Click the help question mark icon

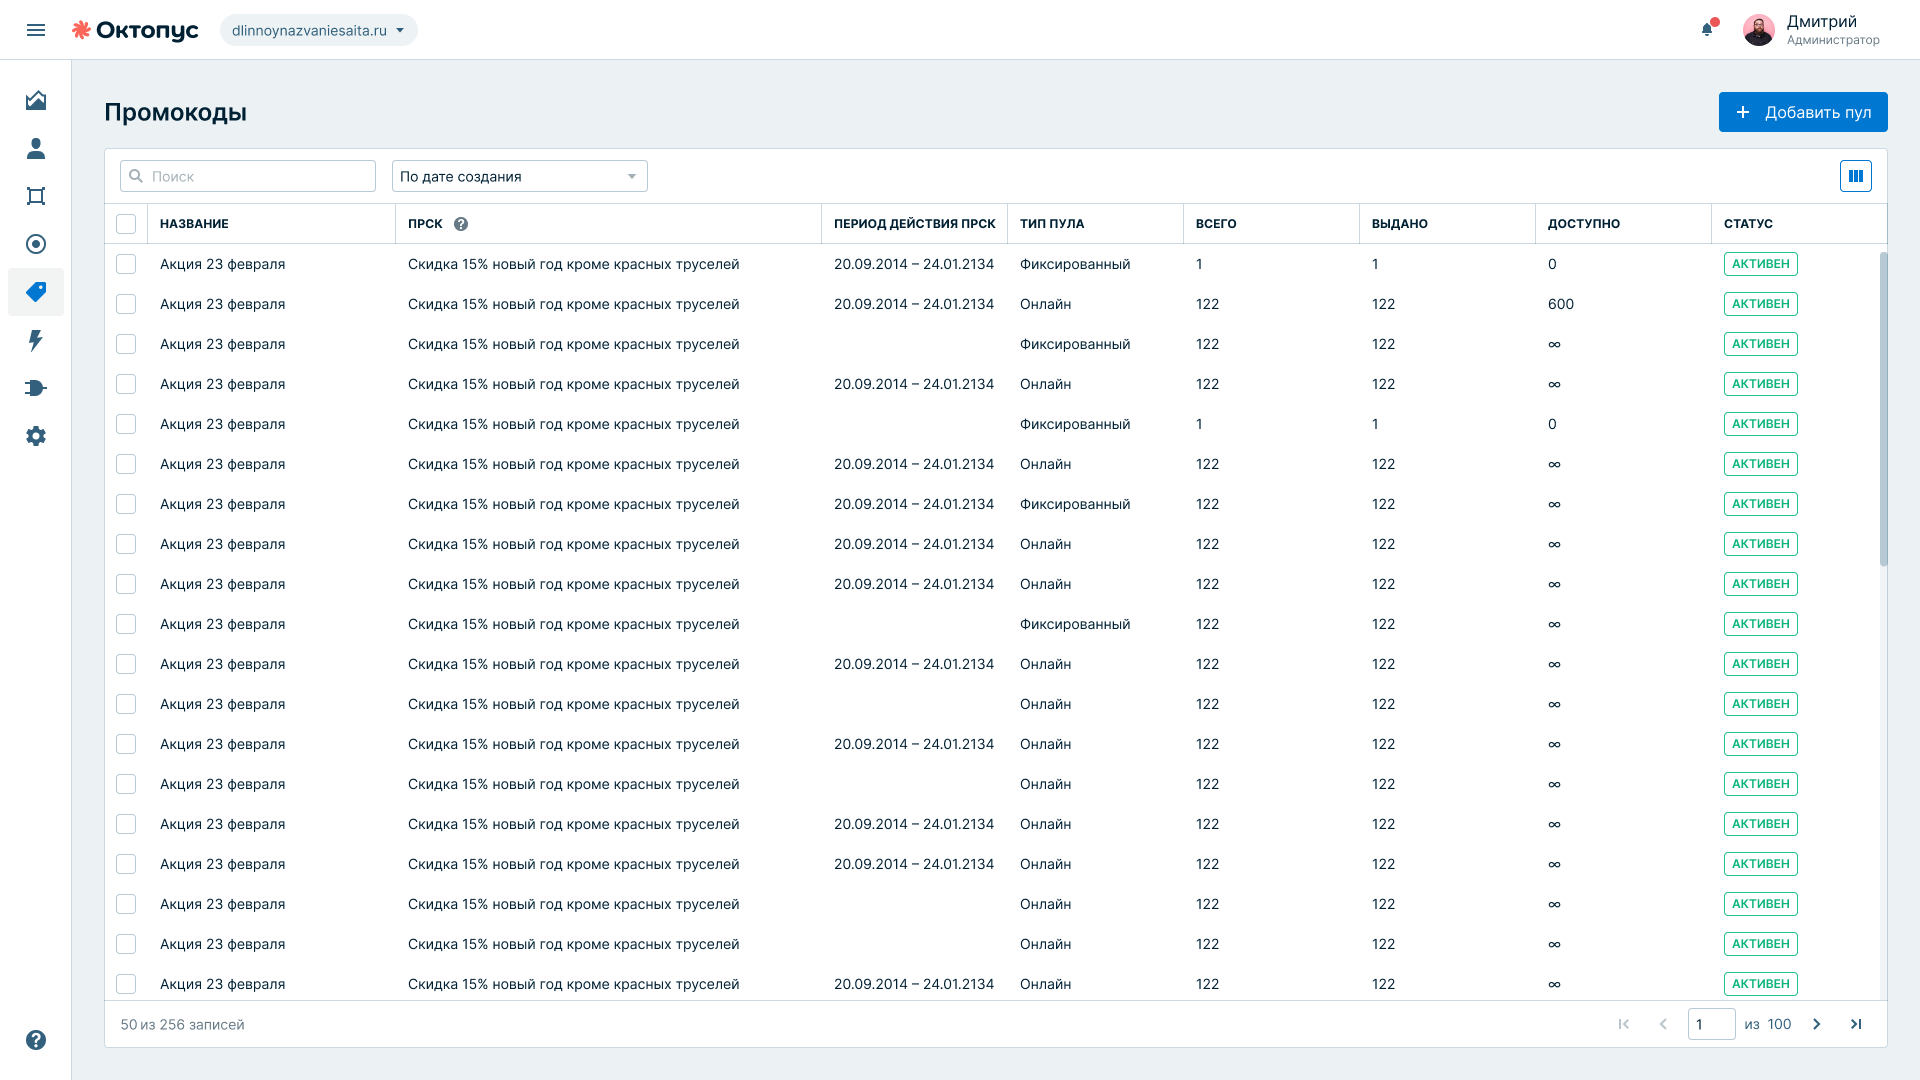pyautogui.click(x=36, y=1040)
